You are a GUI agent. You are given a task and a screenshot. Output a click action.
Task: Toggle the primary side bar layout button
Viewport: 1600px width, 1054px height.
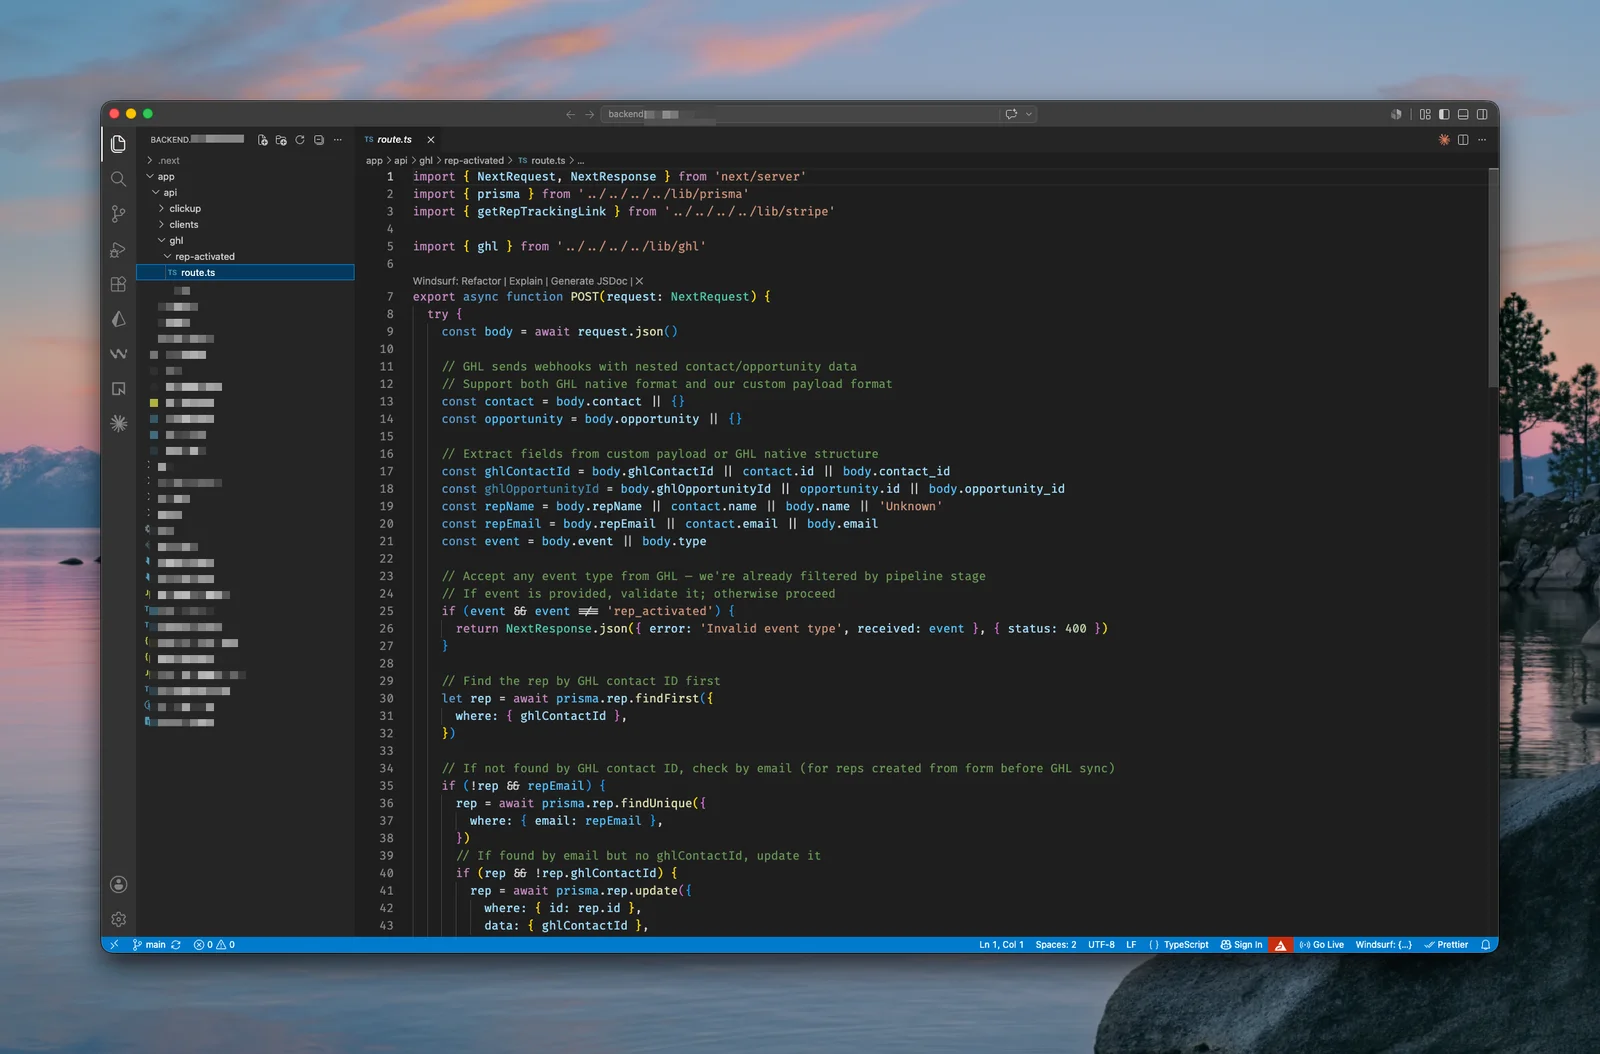tap(1444, 114)
